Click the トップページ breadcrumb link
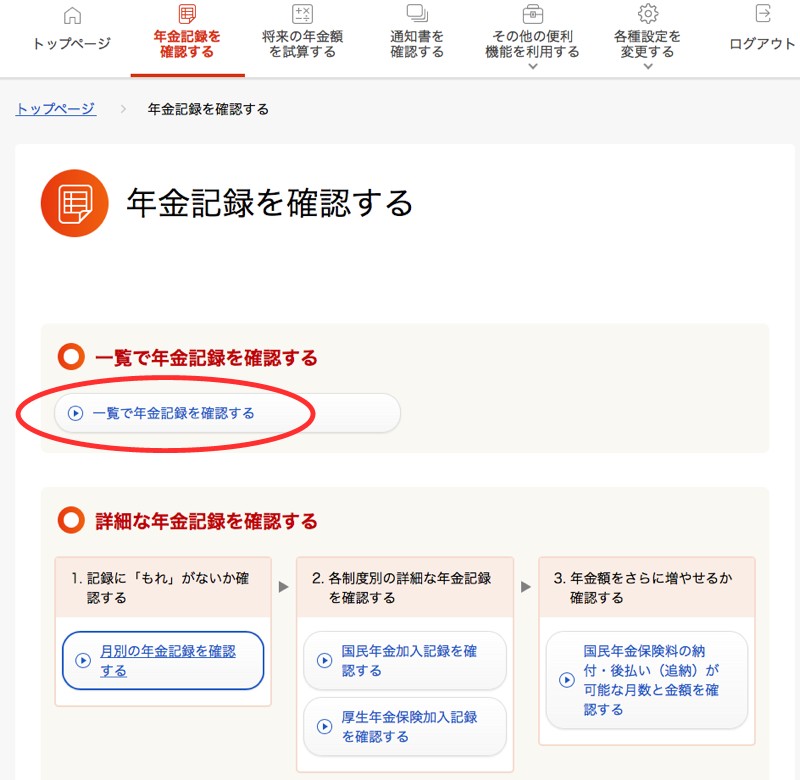Screen dimensions: 800x780 coord(56,109)
